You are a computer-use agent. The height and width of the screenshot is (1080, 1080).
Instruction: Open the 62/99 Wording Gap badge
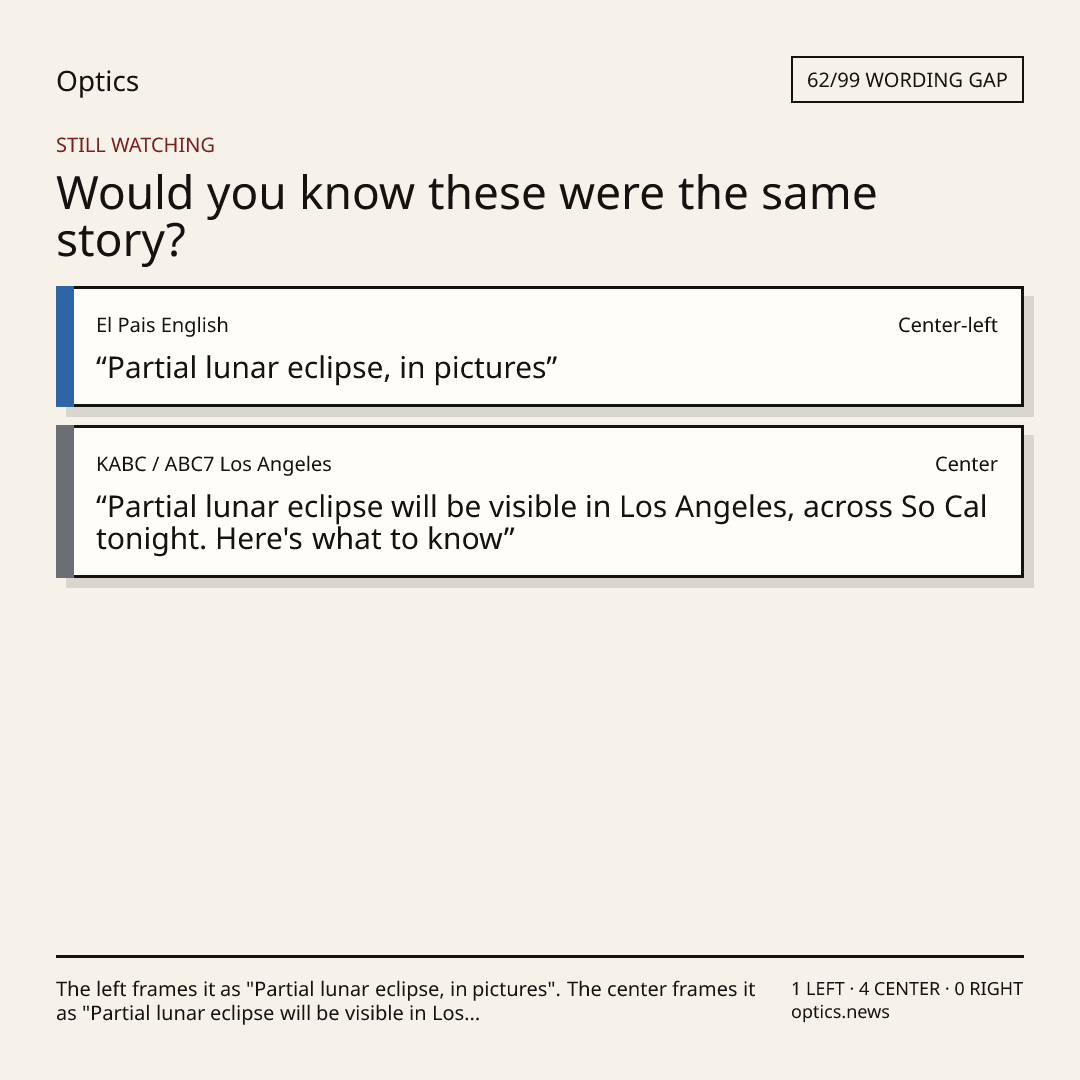click(907, 80)
